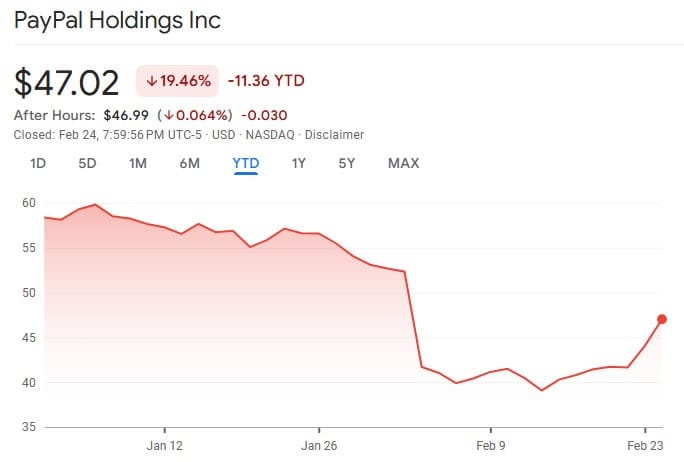Click the $47.02 current price

tap(67, 82)
